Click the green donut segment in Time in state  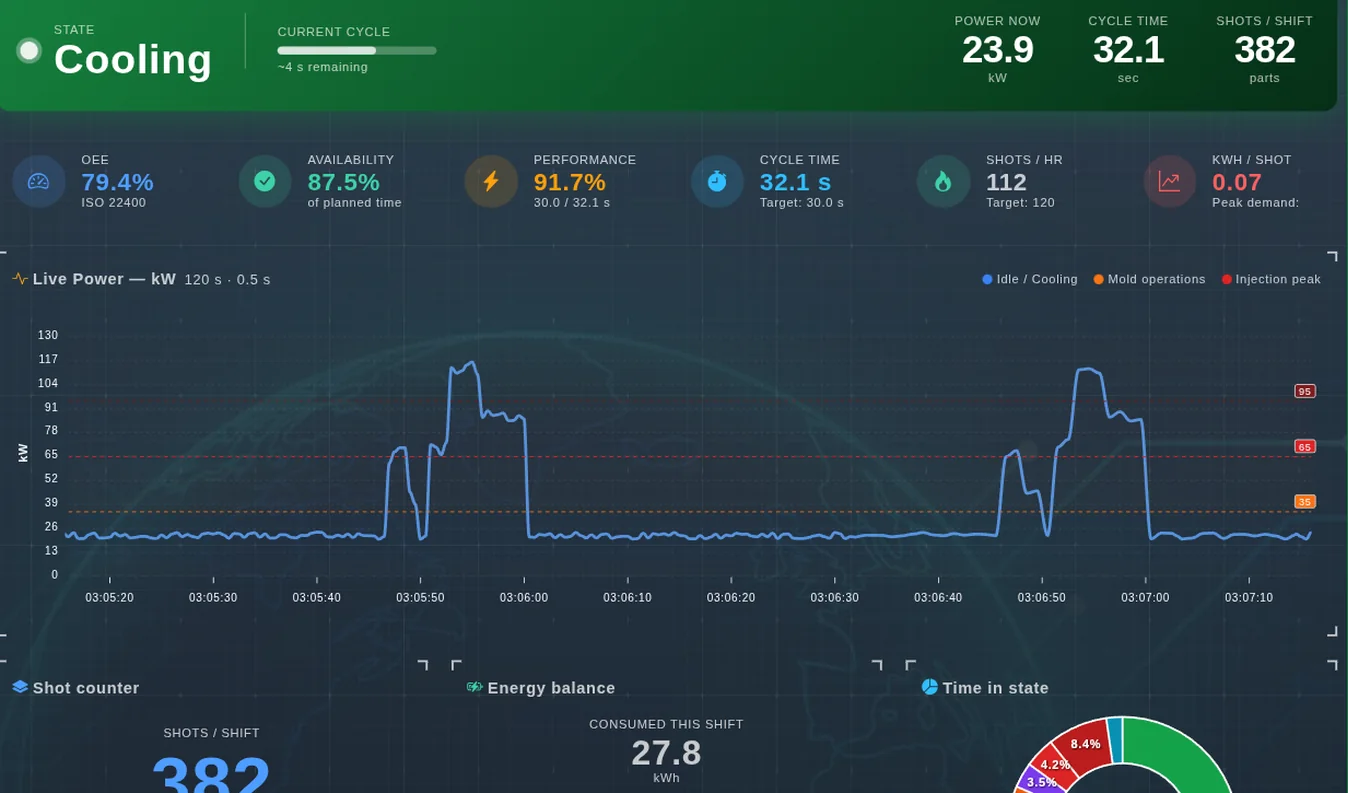click(1180, 757)
